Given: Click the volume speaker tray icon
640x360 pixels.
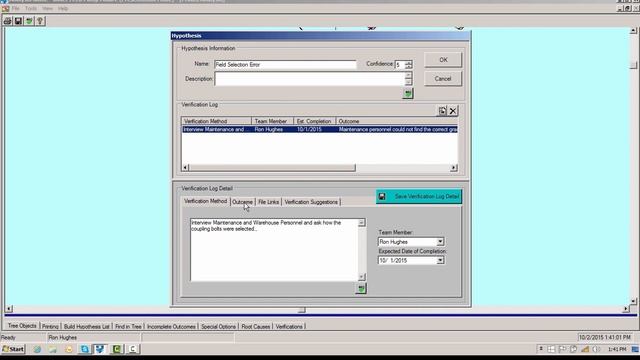Looking at the screenshot, I should pyautogui.click(x=596, y=349).
